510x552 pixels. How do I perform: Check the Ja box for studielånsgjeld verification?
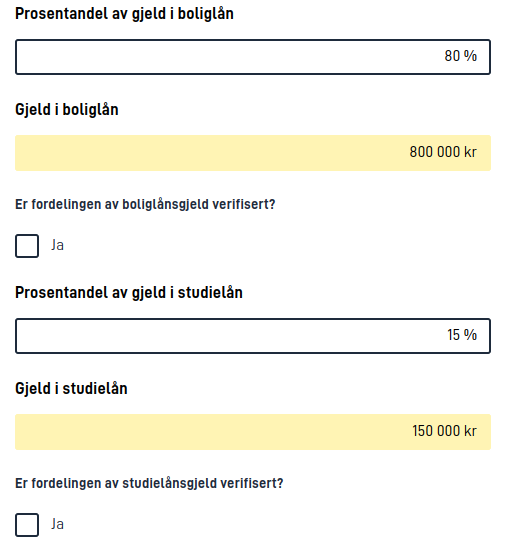[27, 525]
